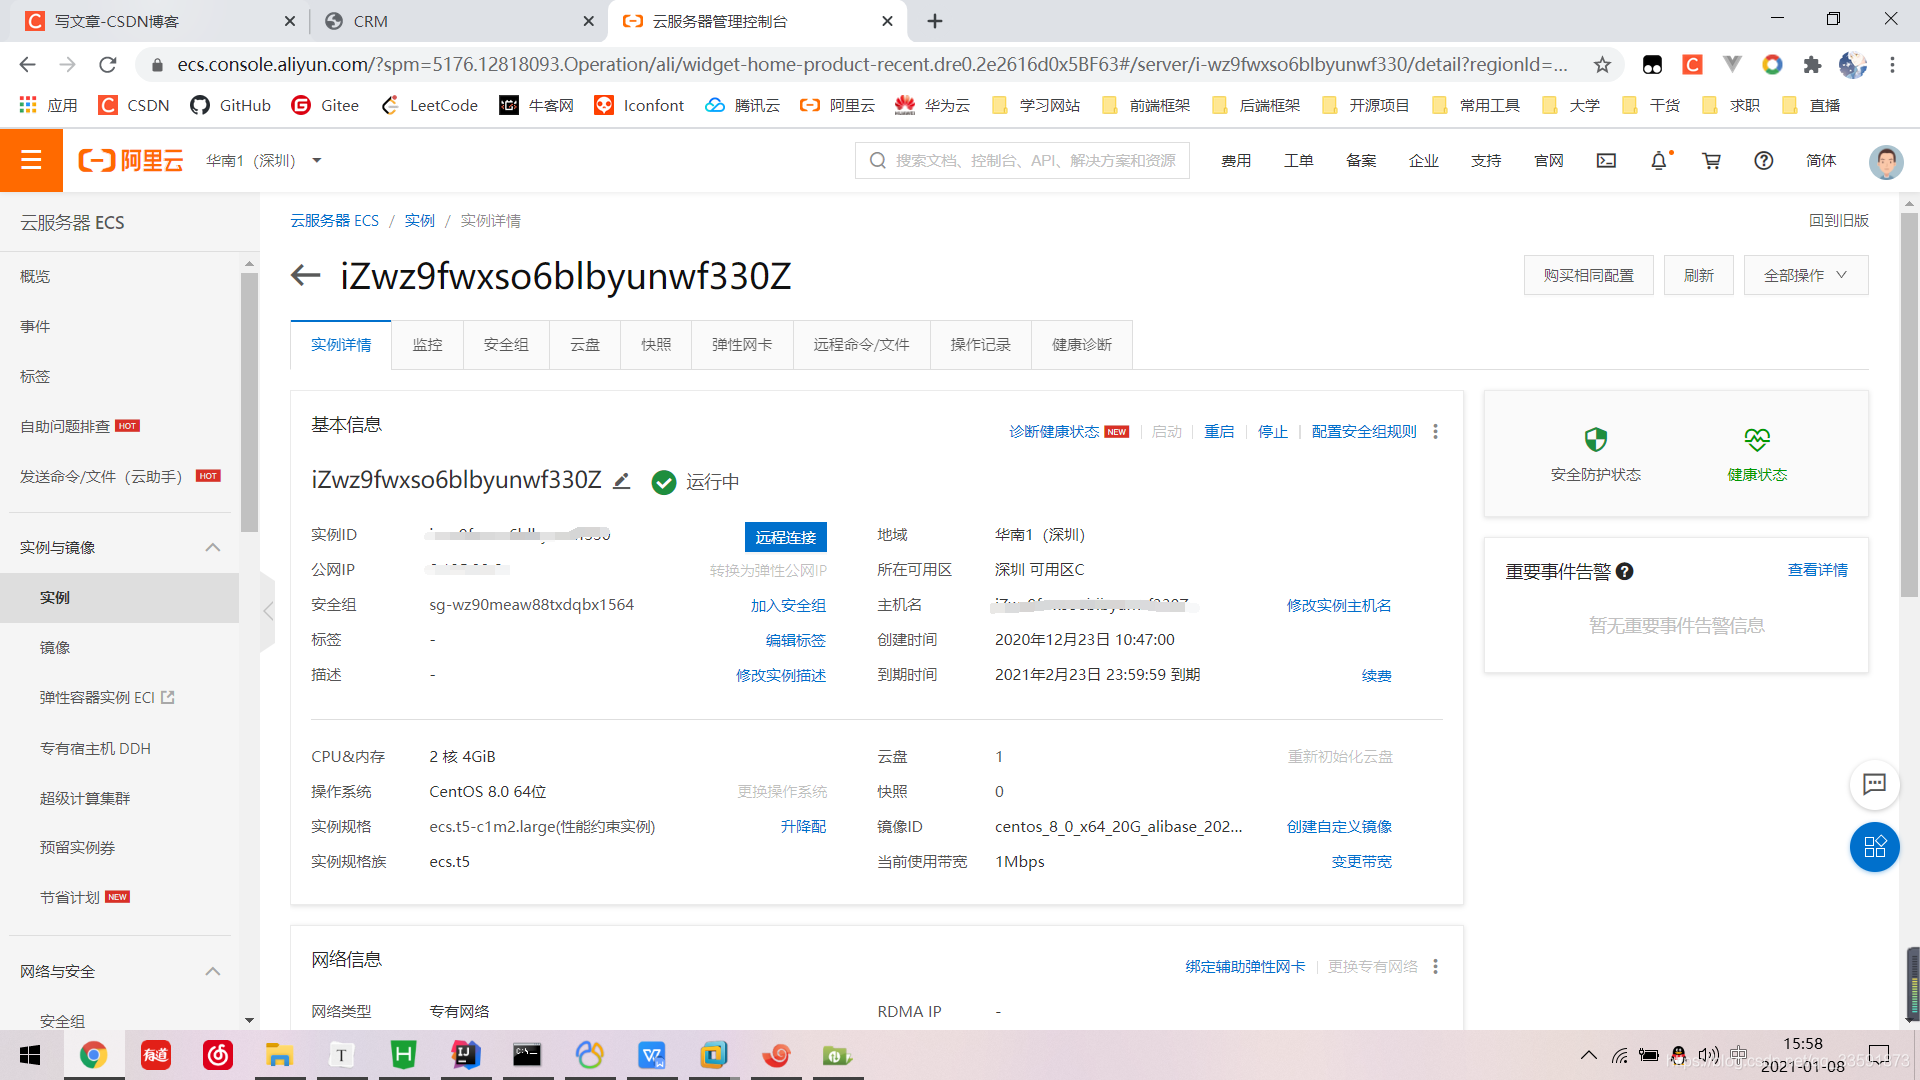Viewport: 1920px width, 1080px height.
Task: Open the chat feedback floating icon
Action: pyautogui.click(x=1874, y=784)
